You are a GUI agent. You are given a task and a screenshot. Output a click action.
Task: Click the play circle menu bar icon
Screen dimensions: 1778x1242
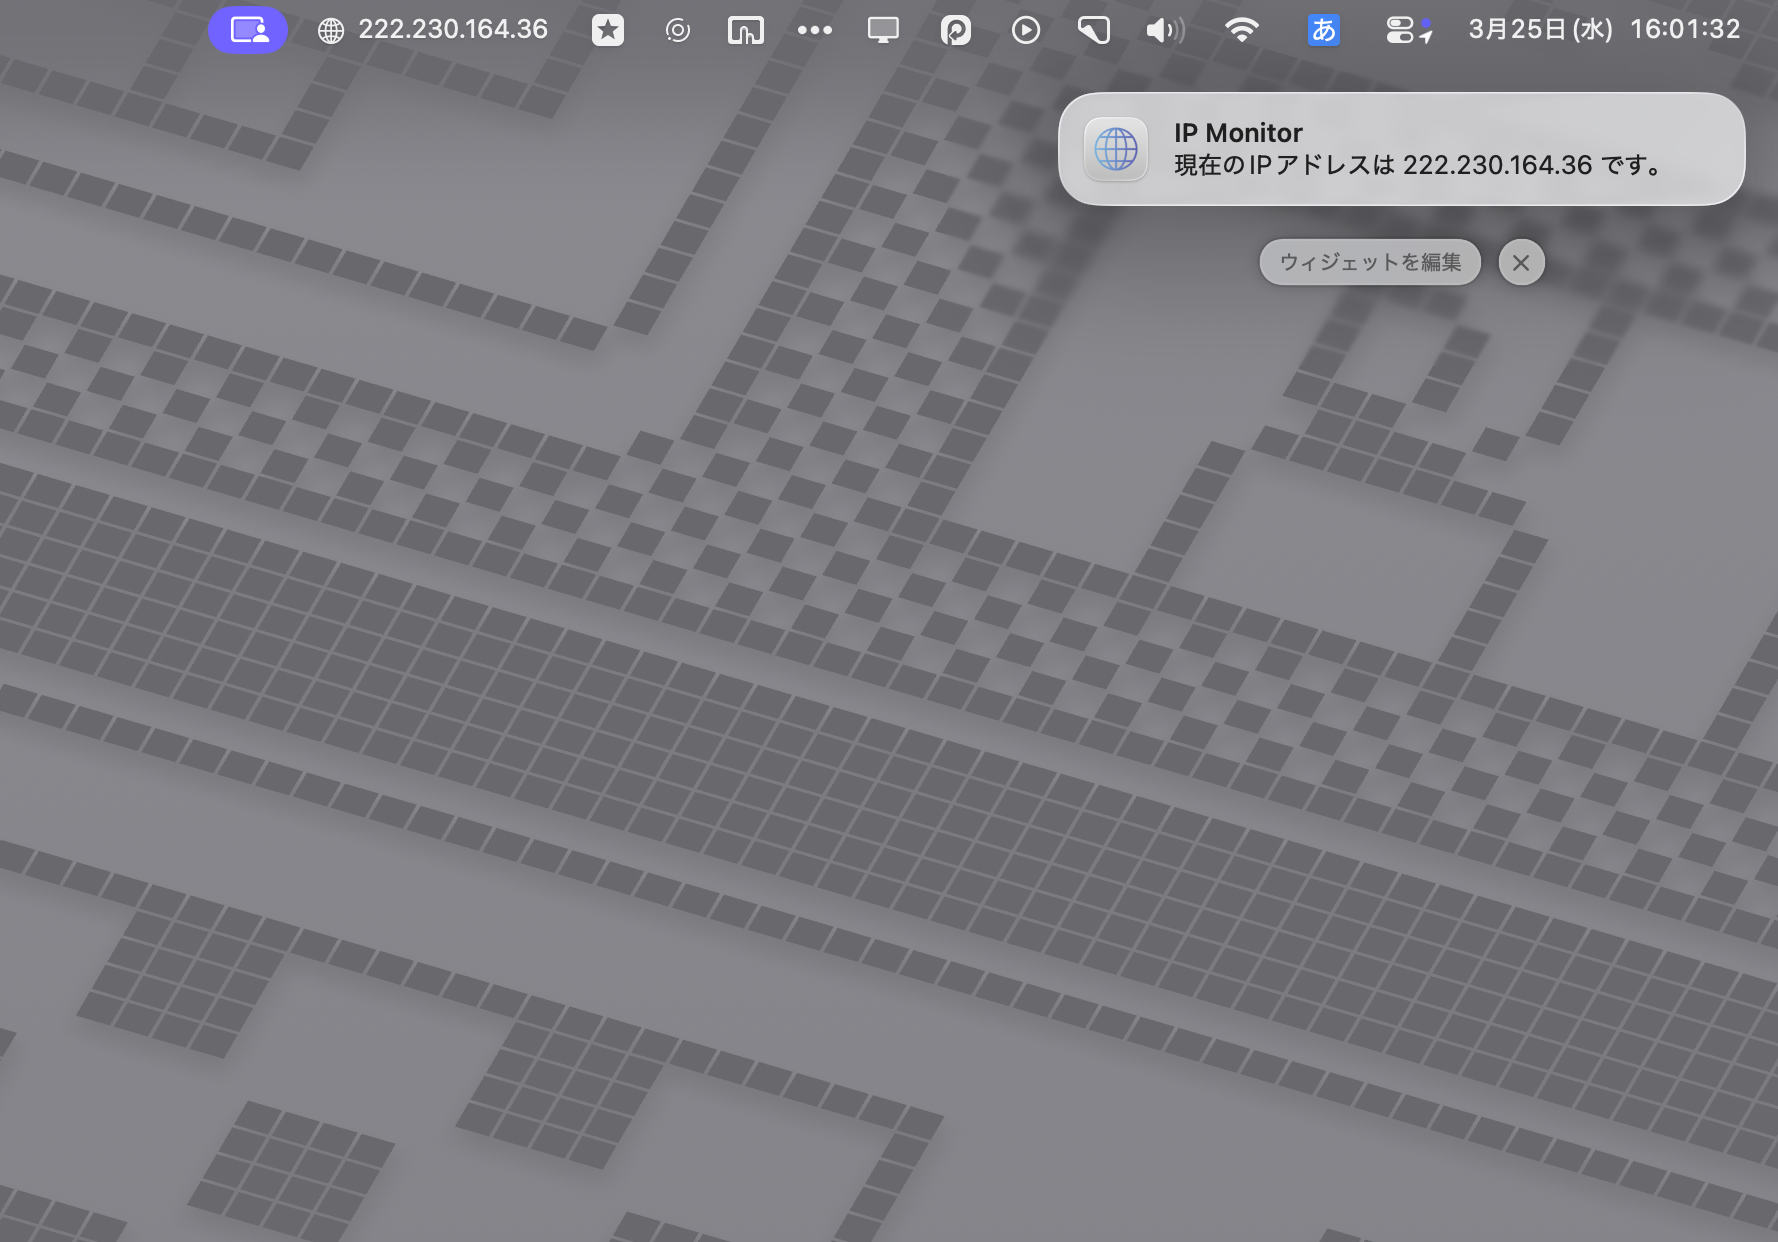(x=1025, y=30)
